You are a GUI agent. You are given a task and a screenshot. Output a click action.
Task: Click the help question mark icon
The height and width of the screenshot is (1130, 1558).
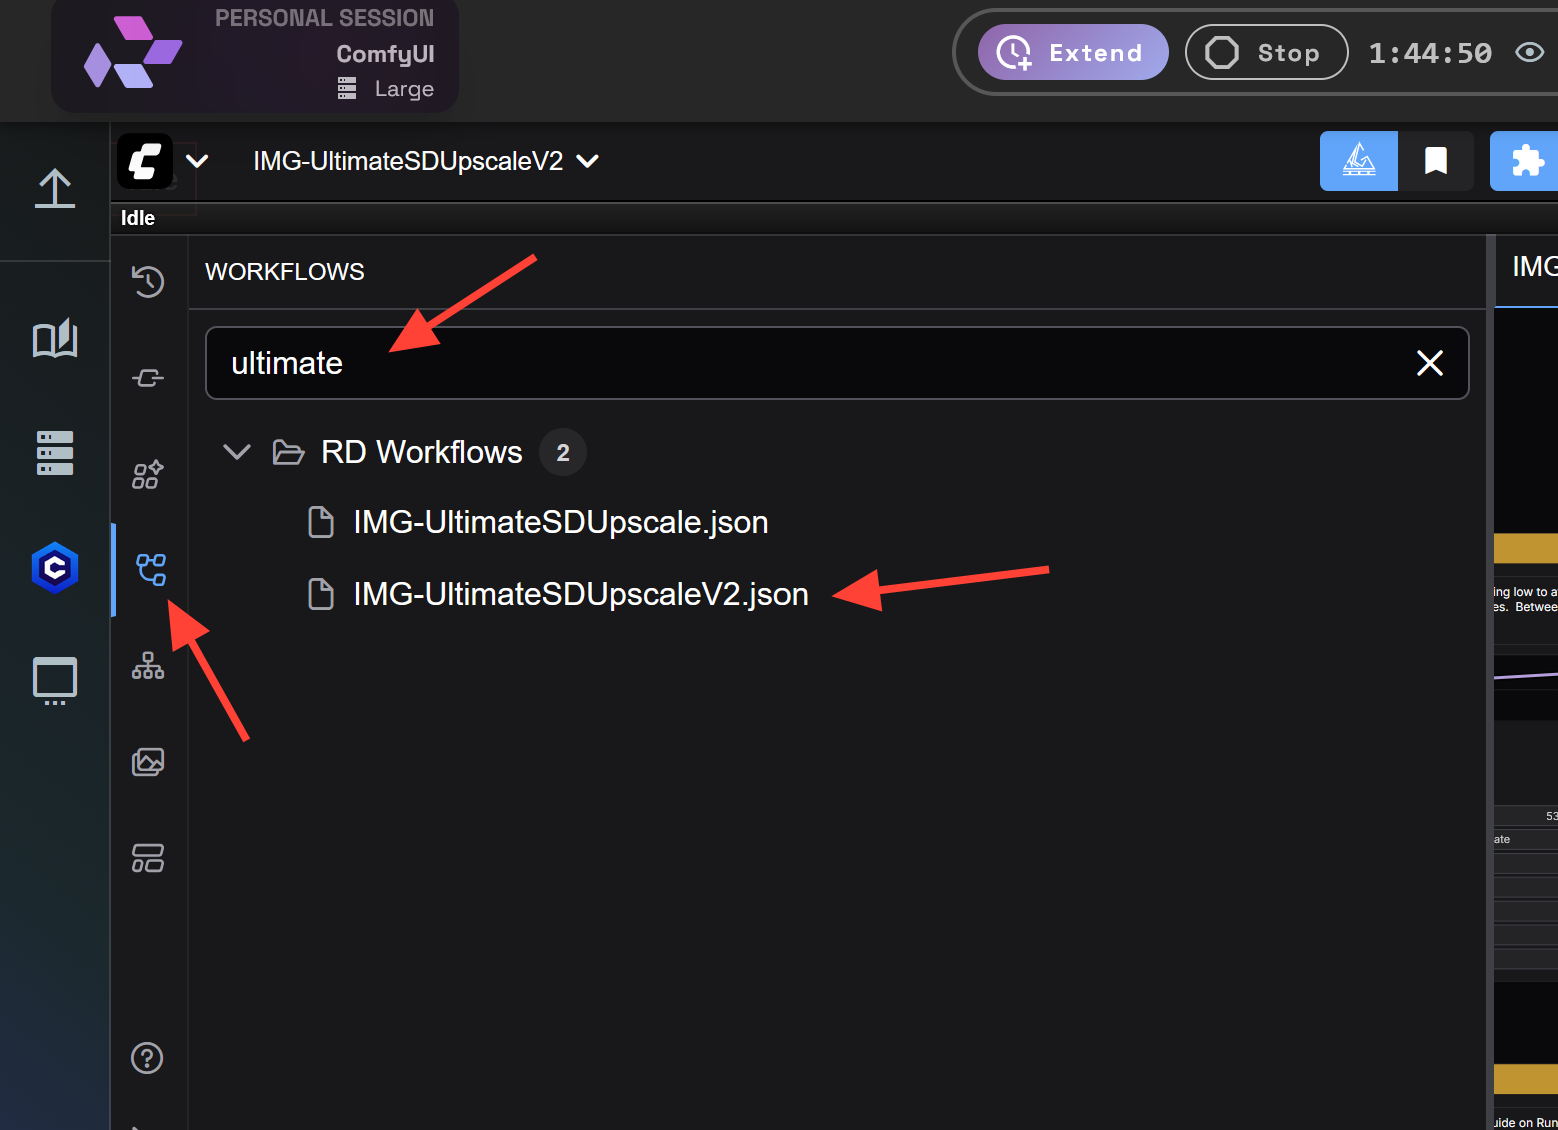click(148, 1058)
